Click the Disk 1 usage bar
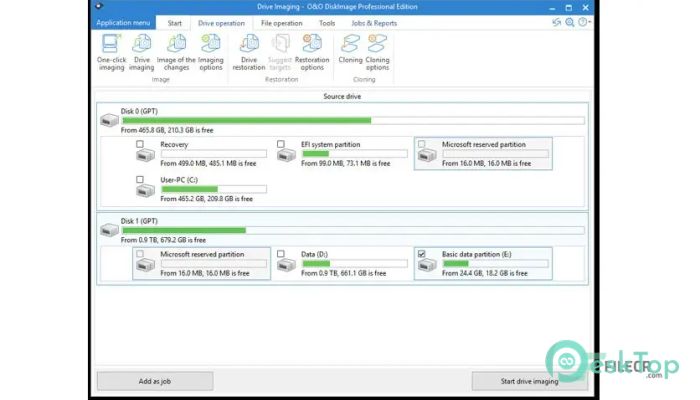 tap(353, 230)
